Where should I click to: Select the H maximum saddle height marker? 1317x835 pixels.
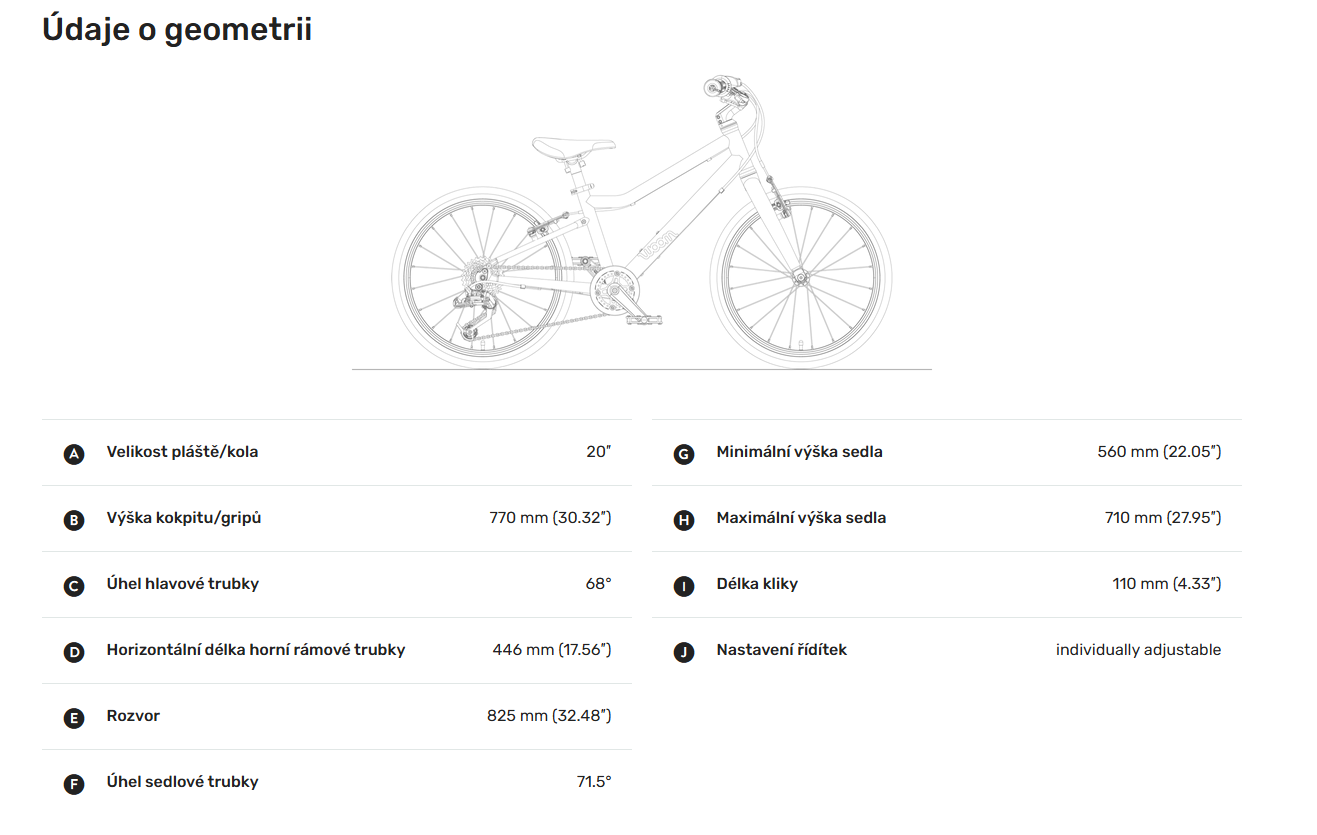684,520
